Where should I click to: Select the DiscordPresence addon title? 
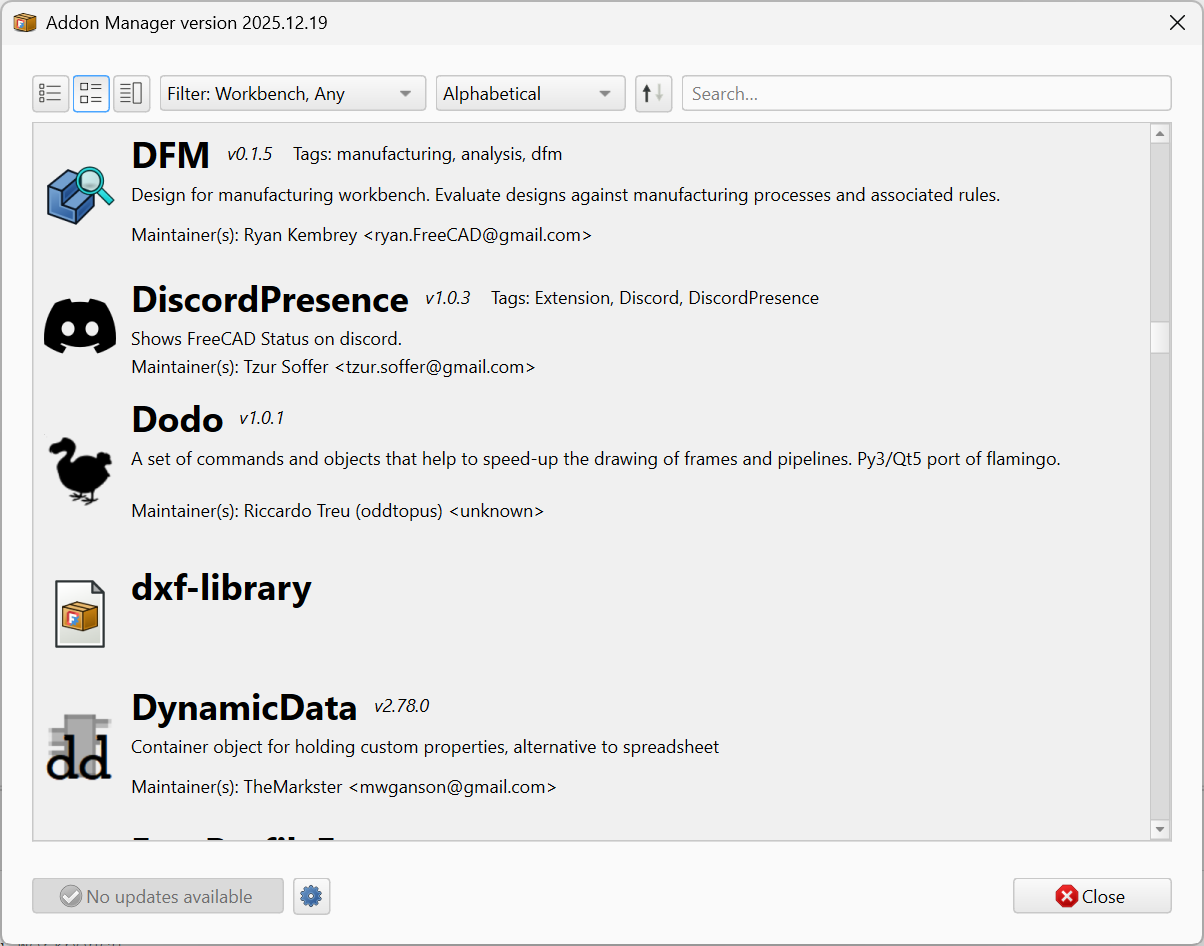point(270,299)
